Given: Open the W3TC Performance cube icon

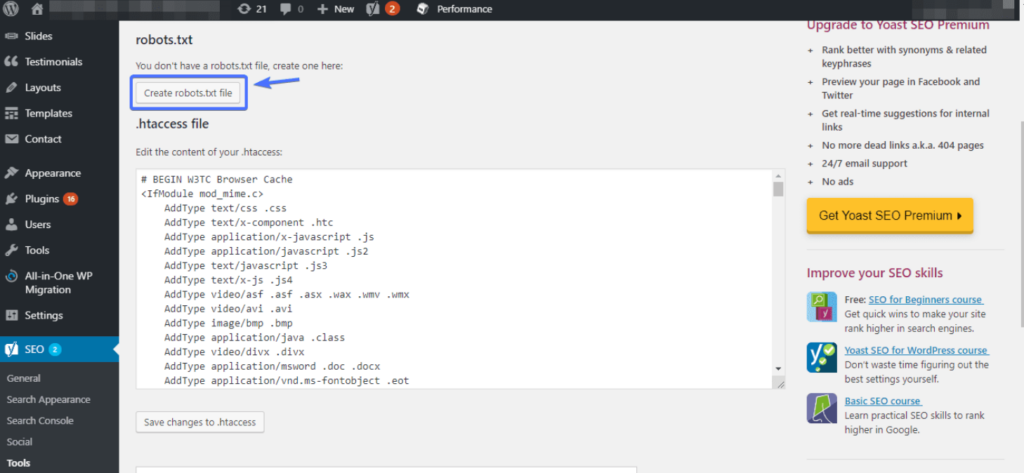Looking at the screenshot, I should click(x=423, y=9).
